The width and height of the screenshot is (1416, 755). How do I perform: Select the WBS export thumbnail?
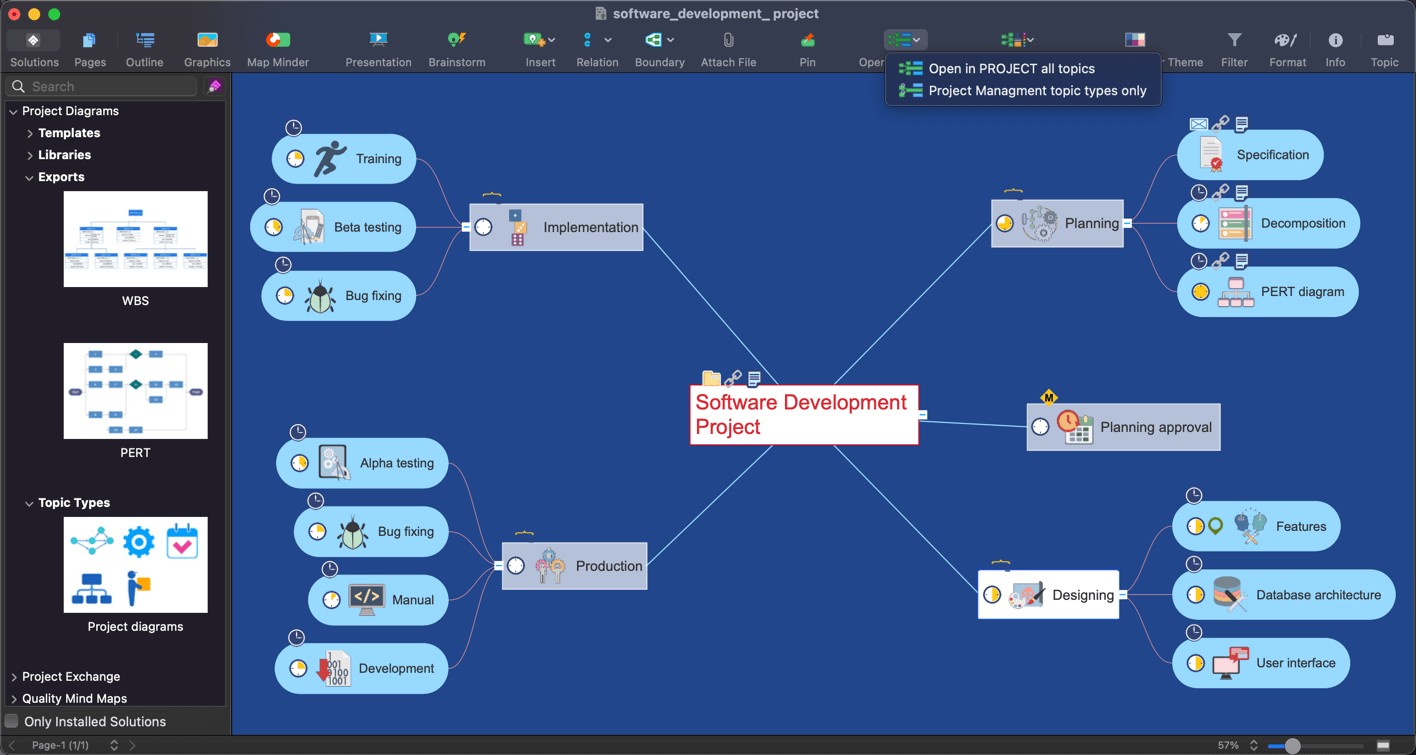135,240
